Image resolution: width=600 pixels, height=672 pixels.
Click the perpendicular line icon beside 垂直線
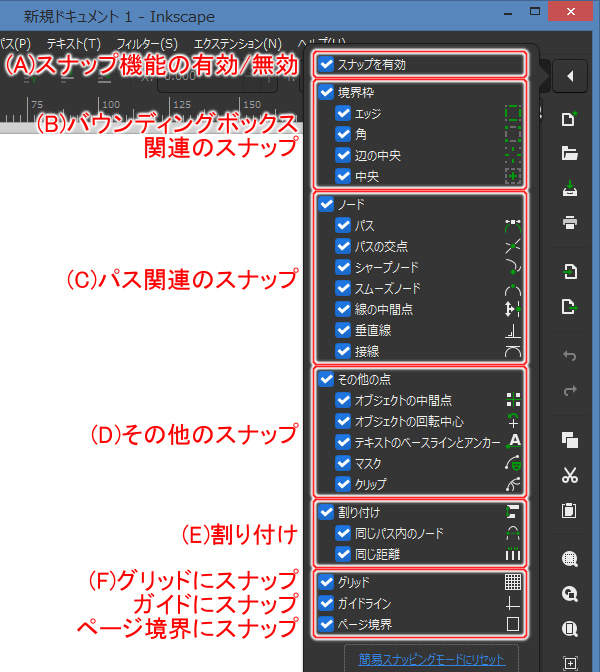513,330
